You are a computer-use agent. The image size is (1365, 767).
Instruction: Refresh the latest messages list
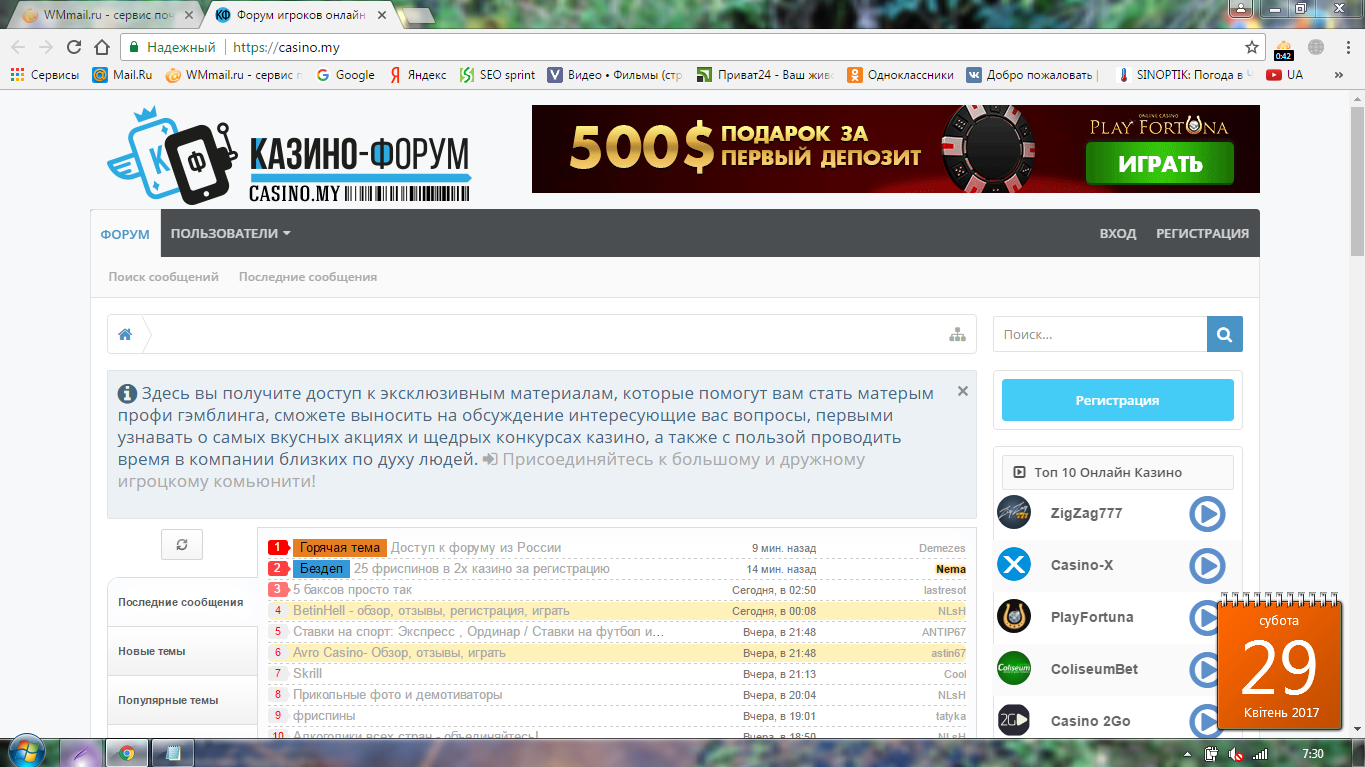(x=182, y=544)
